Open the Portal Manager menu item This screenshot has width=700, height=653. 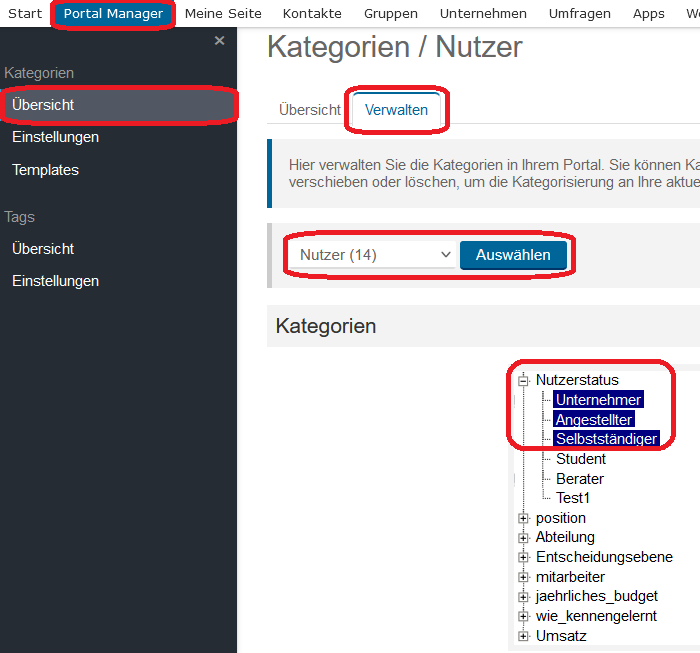click(x=113, y=13)
